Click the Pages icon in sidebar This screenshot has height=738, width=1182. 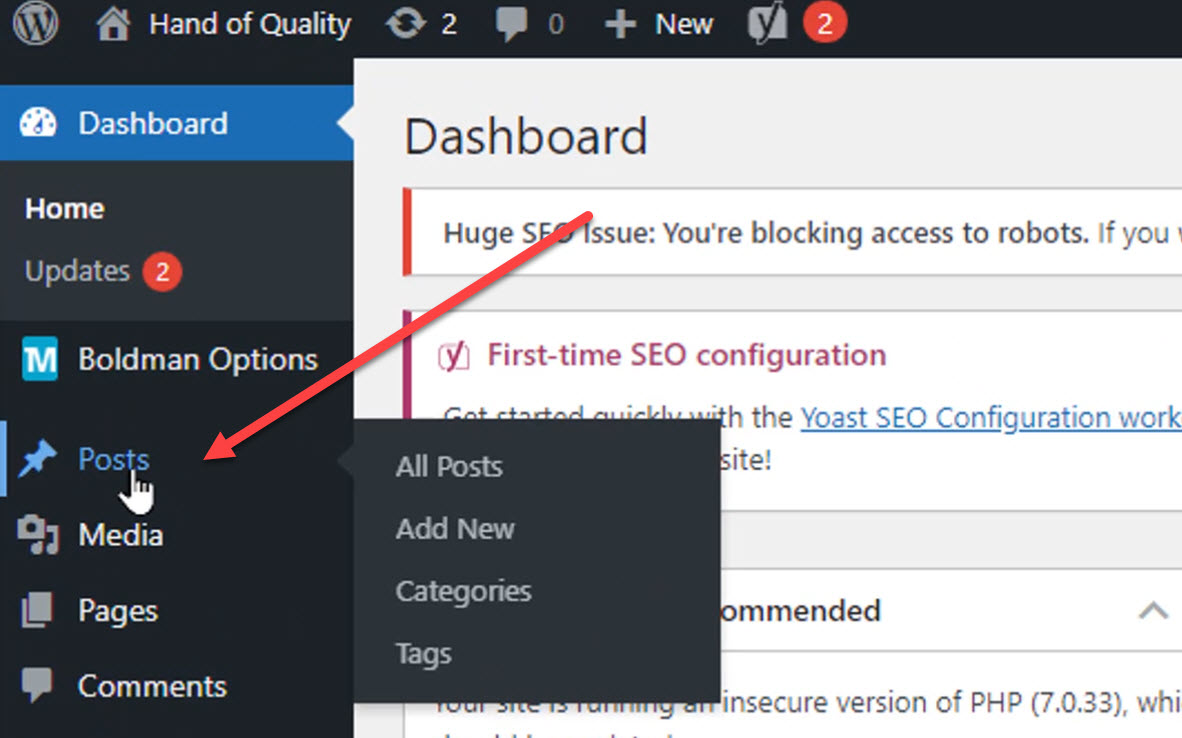tap(37, 610)
